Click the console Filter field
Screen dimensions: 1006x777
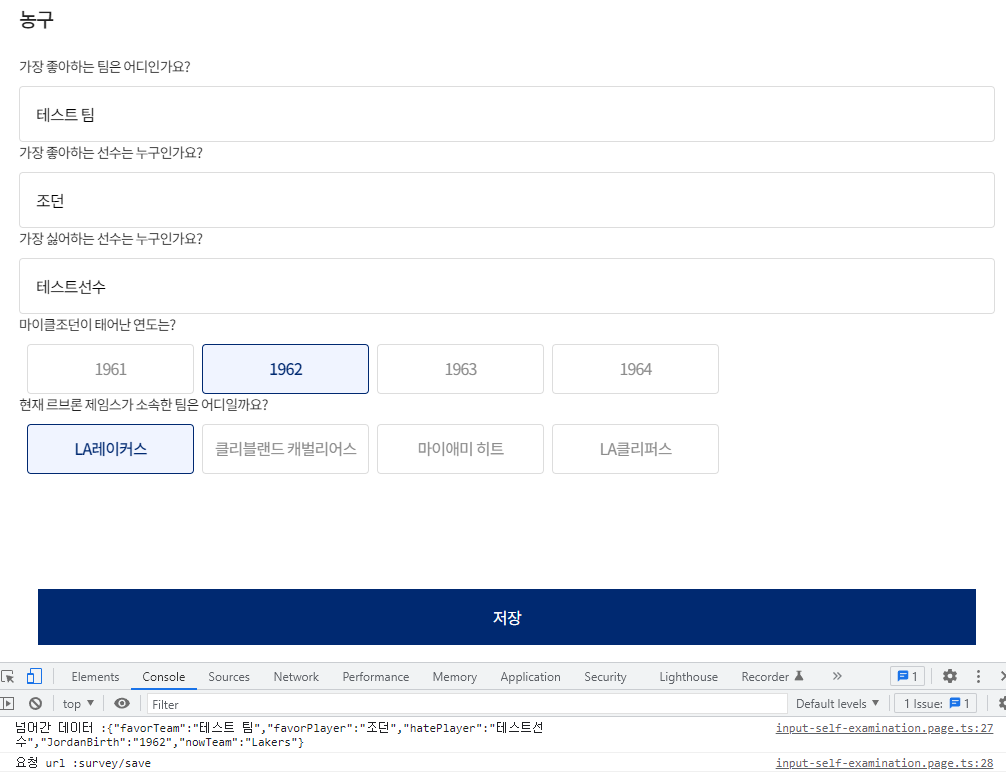(467, 704)
